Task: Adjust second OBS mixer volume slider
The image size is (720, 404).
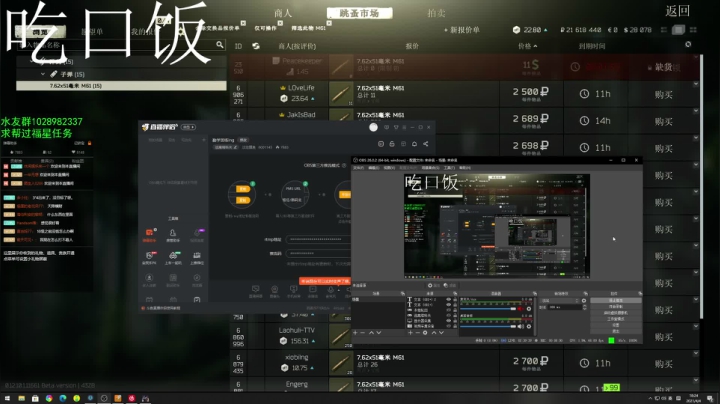Action: 488,326
